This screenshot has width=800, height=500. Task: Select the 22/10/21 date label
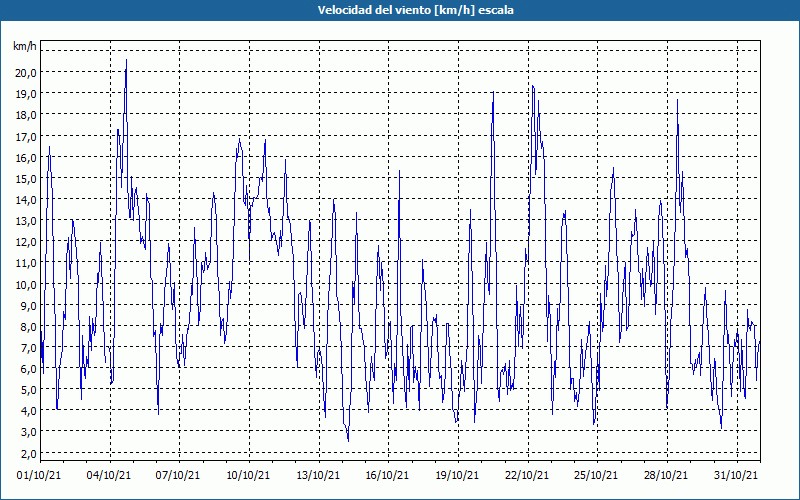click(x=527, y=475)
